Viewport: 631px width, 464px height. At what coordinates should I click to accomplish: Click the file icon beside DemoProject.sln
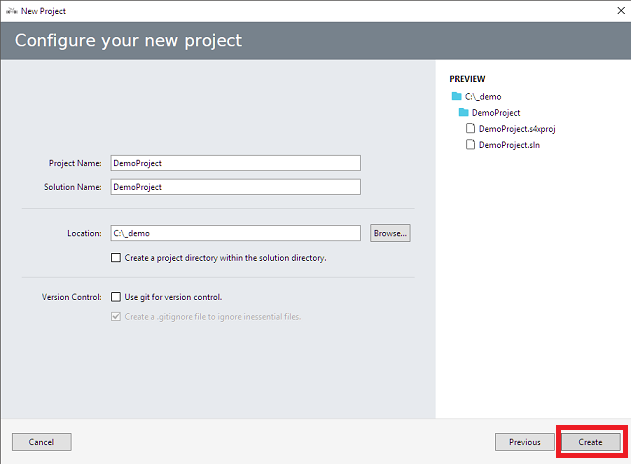pyautogui.click(x=471, y=145)
